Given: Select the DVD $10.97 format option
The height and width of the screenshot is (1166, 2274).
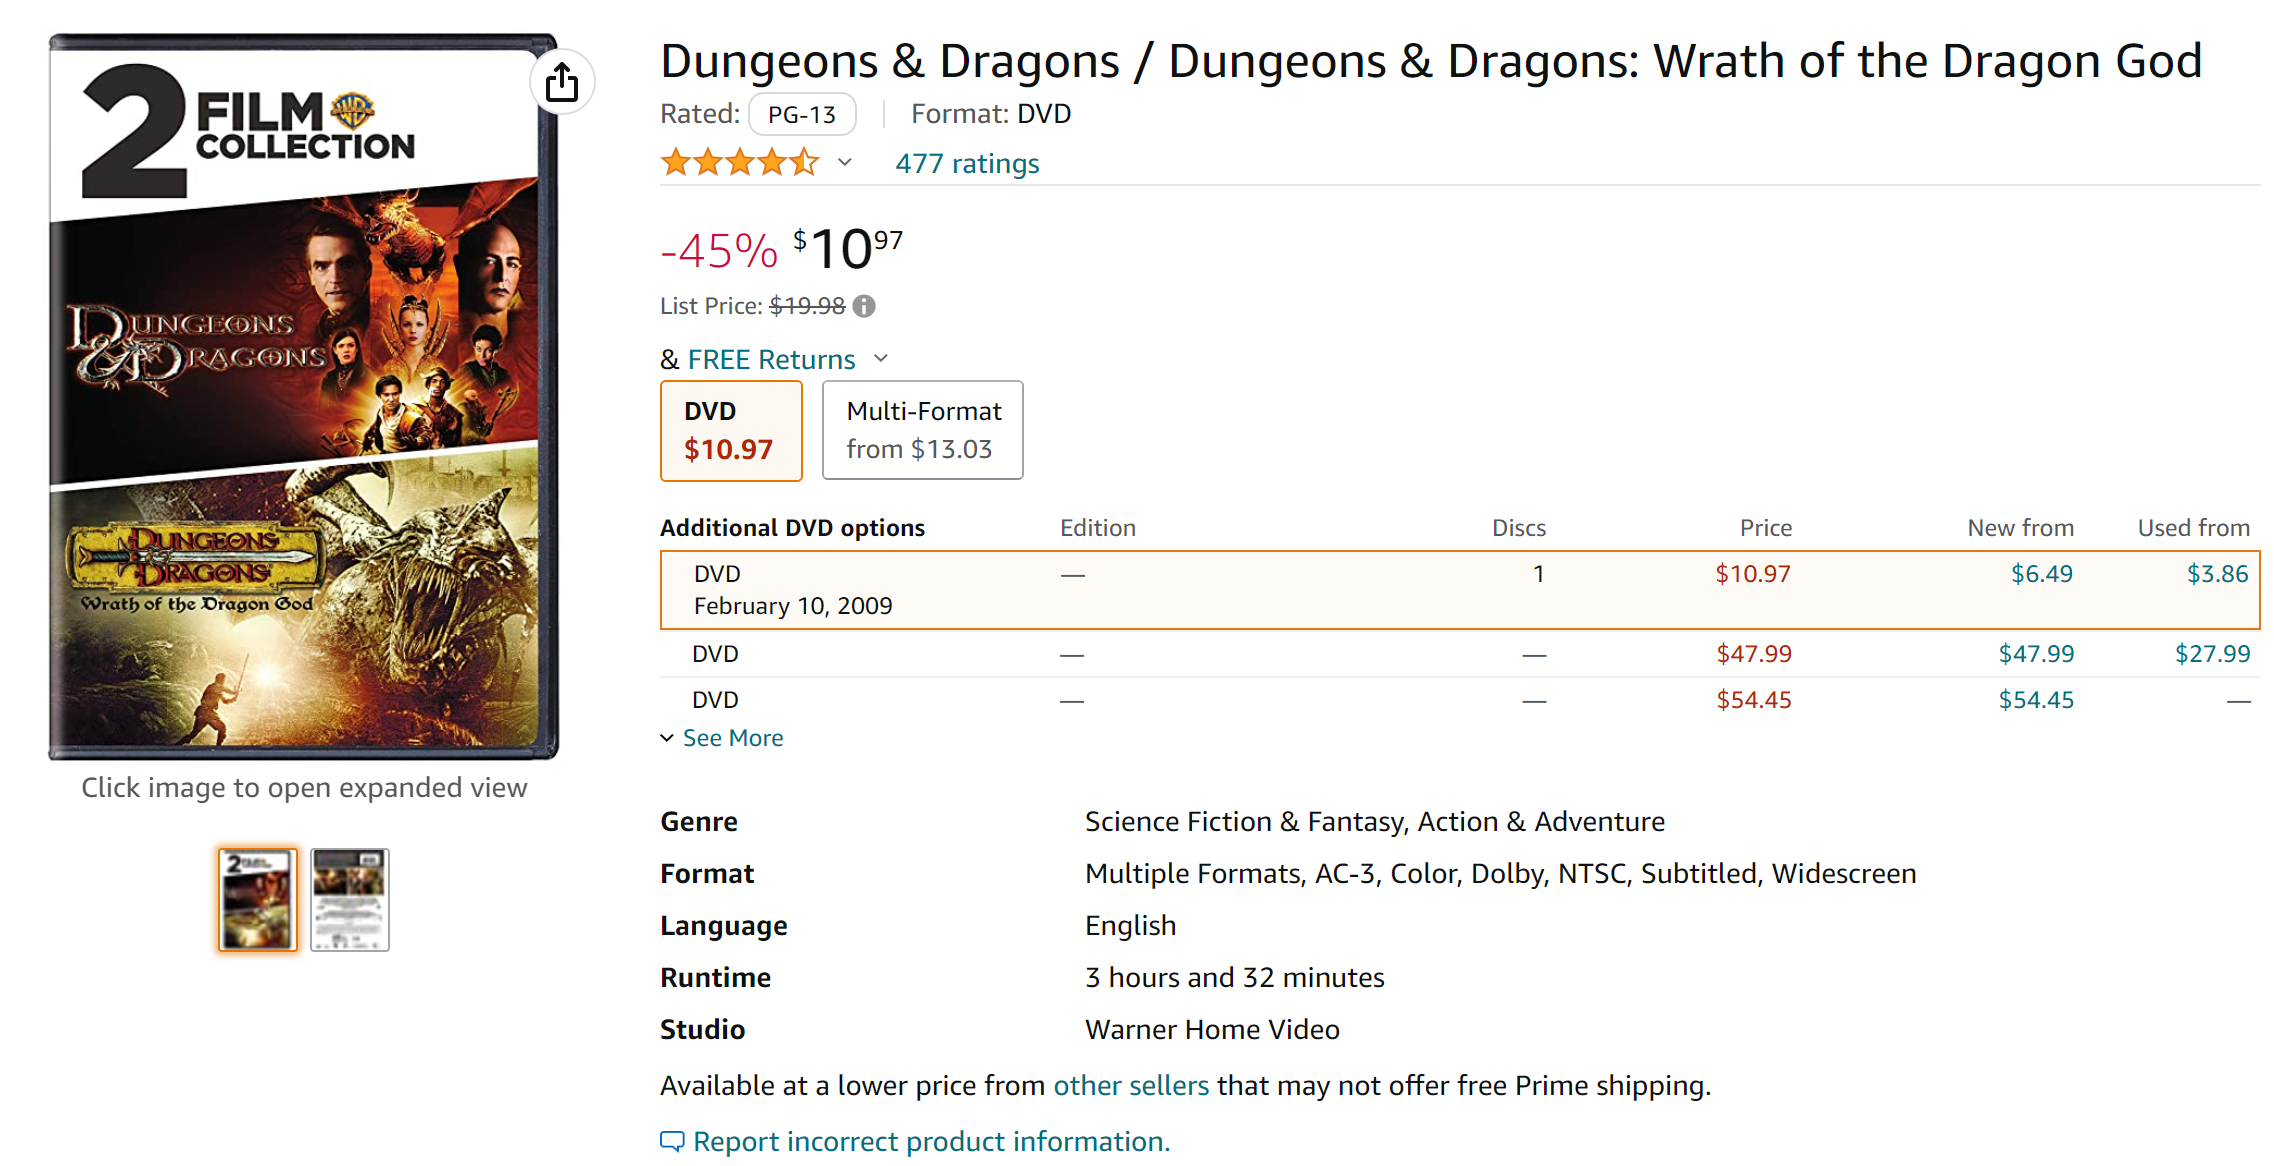Looking at the screenshot, I should pos(731,431).
